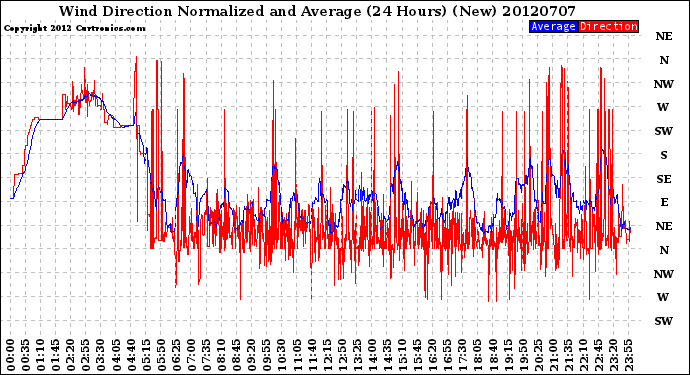Click the 15:10 time label
This screenshot has width=690, height=375.
pos(402,355)
